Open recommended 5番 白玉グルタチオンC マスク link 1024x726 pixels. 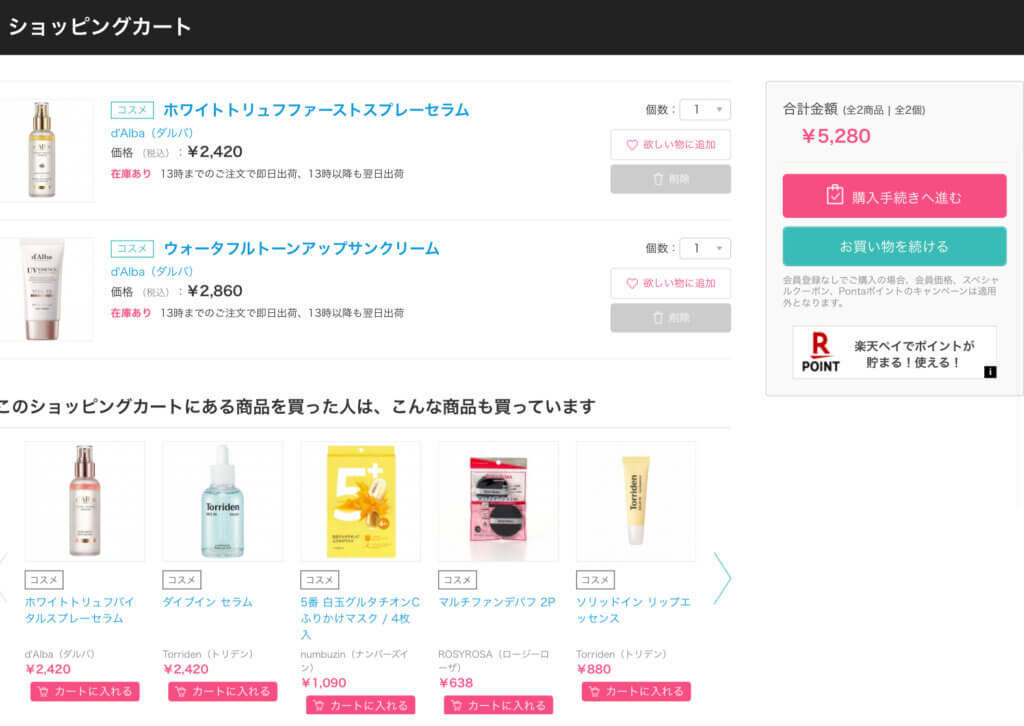[360, 618]
